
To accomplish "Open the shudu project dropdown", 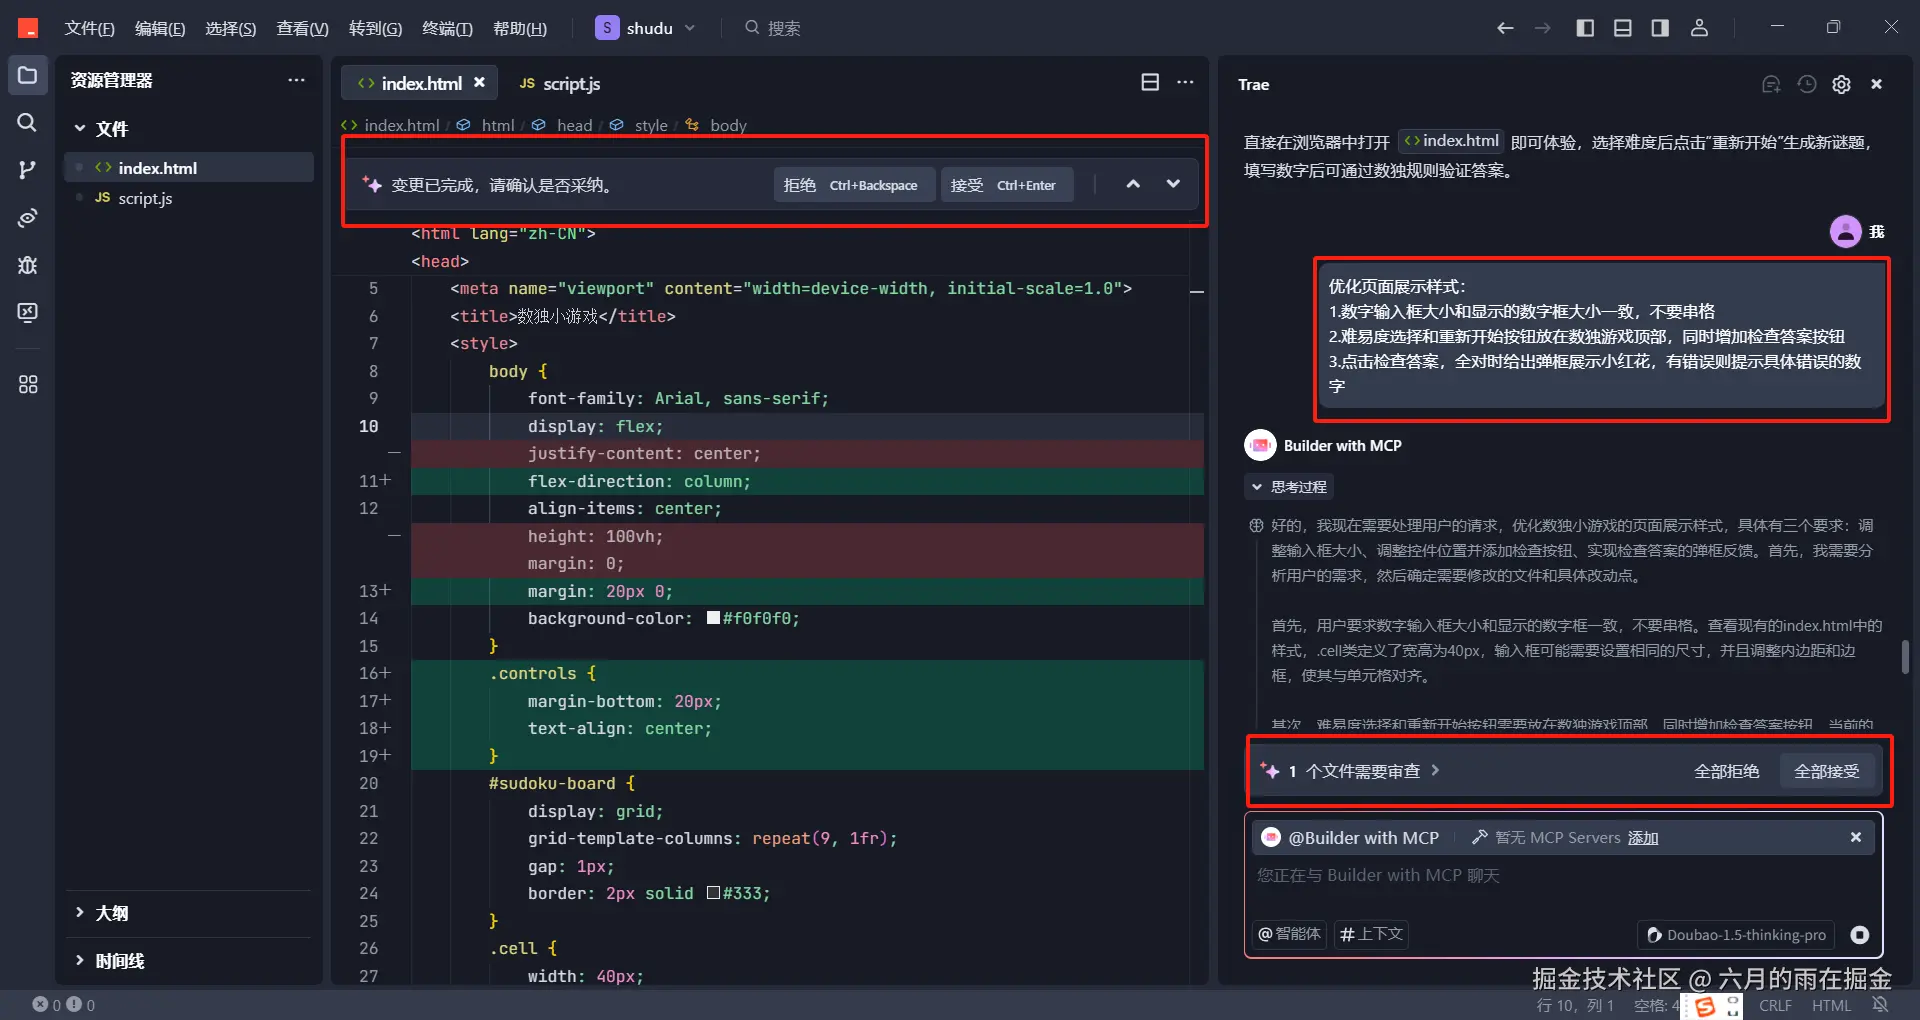I will point(646,28).
